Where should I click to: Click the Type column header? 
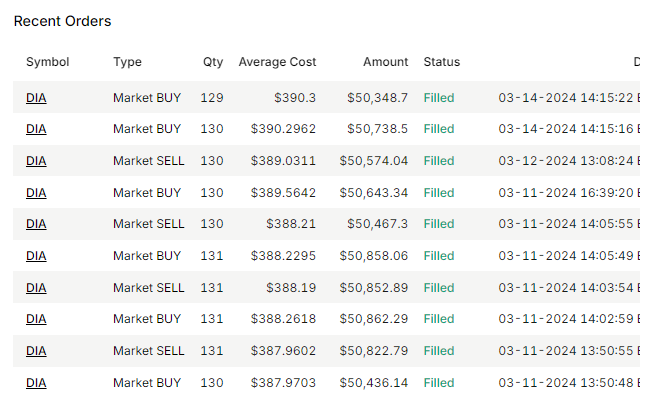point(127,62)
